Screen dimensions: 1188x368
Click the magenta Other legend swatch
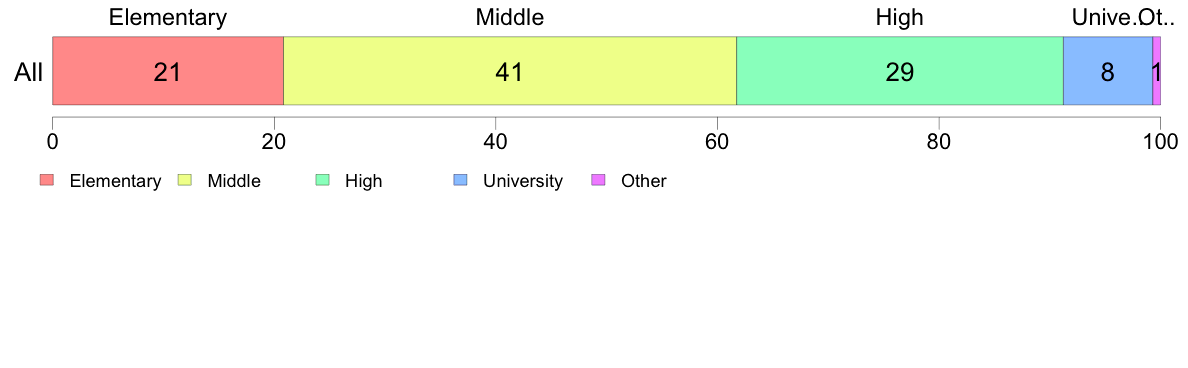(599, 180)
